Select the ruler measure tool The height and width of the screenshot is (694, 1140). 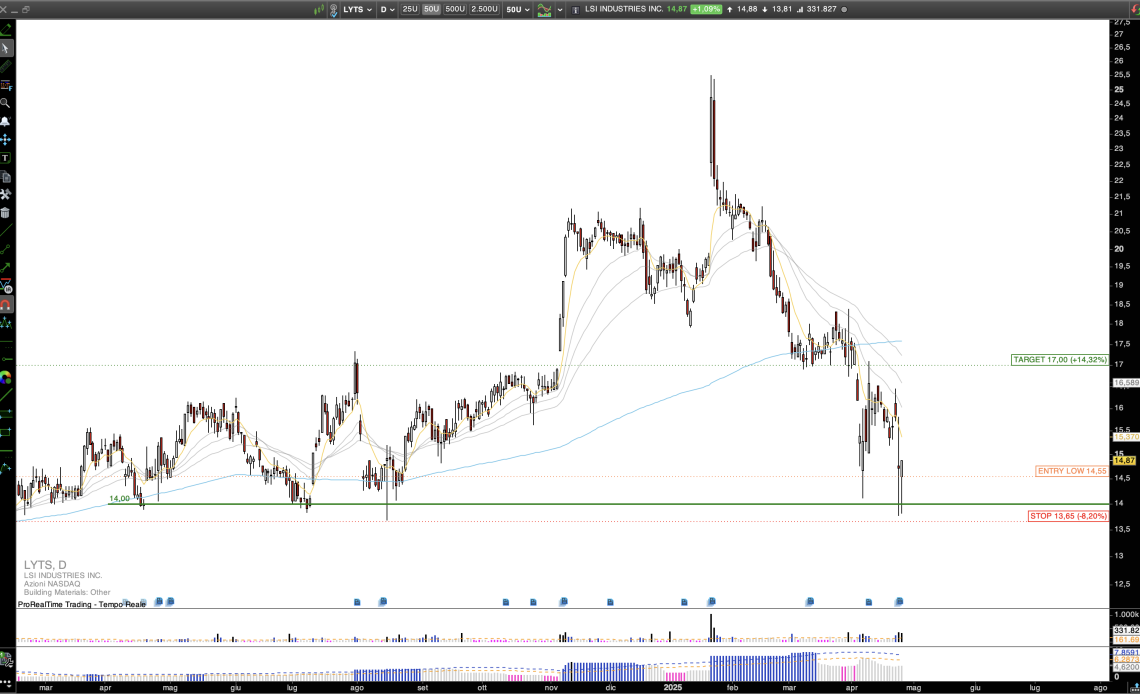(6, 66)
